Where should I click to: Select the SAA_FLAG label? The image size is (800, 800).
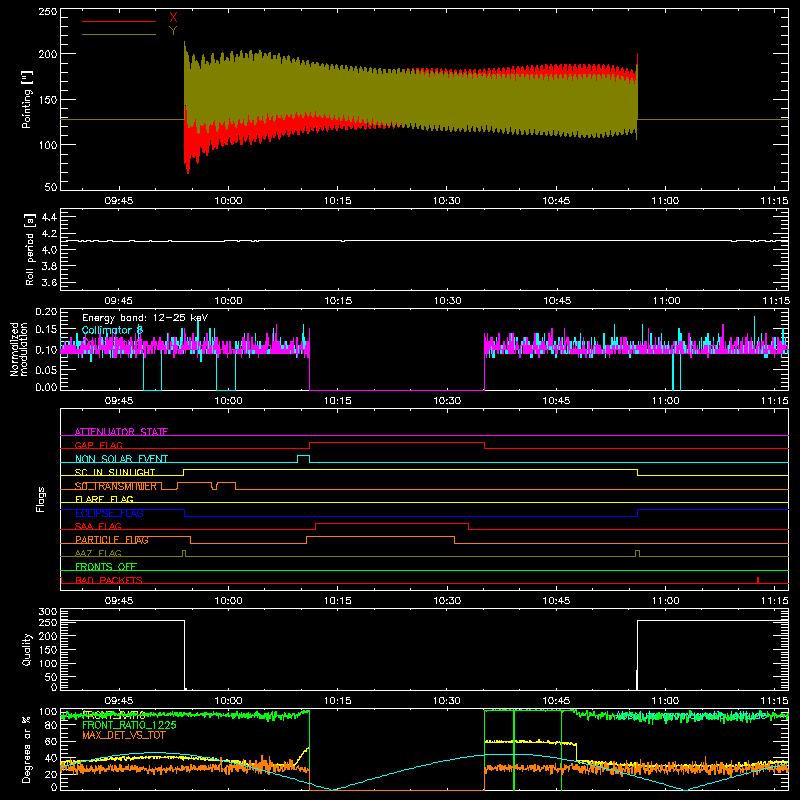(98, 526)
